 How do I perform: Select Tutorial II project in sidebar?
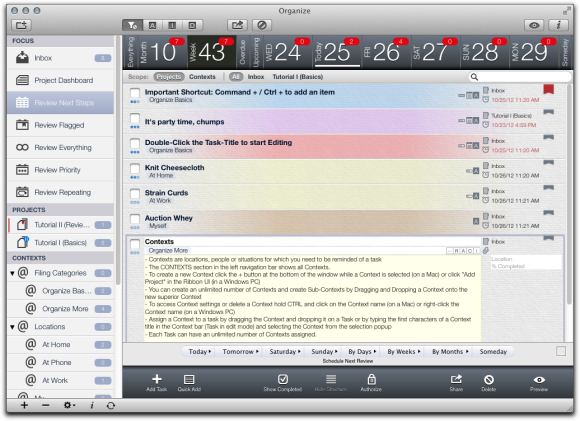click(x=61, y=225)
